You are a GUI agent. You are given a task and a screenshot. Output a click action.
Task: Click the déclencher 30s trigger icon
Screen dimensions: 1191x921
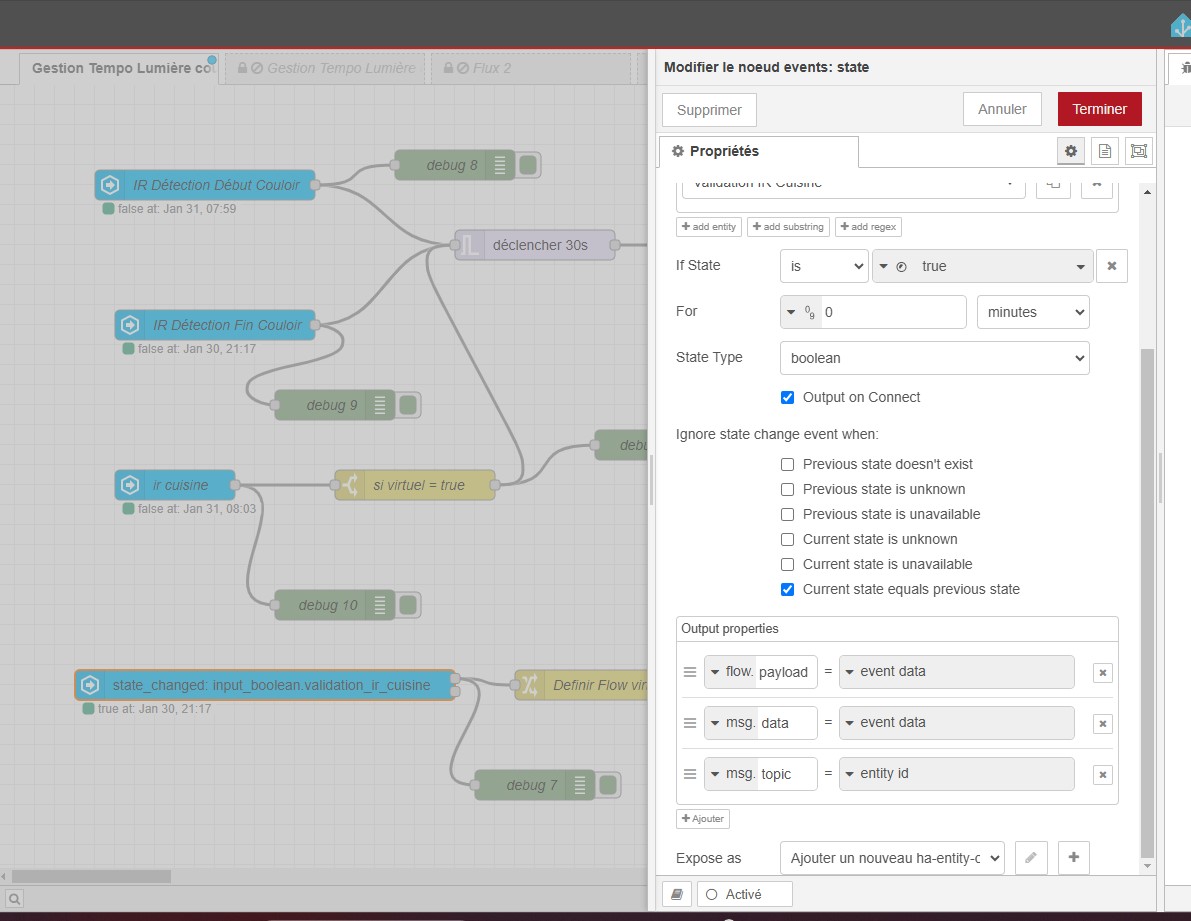pos(470,245)
